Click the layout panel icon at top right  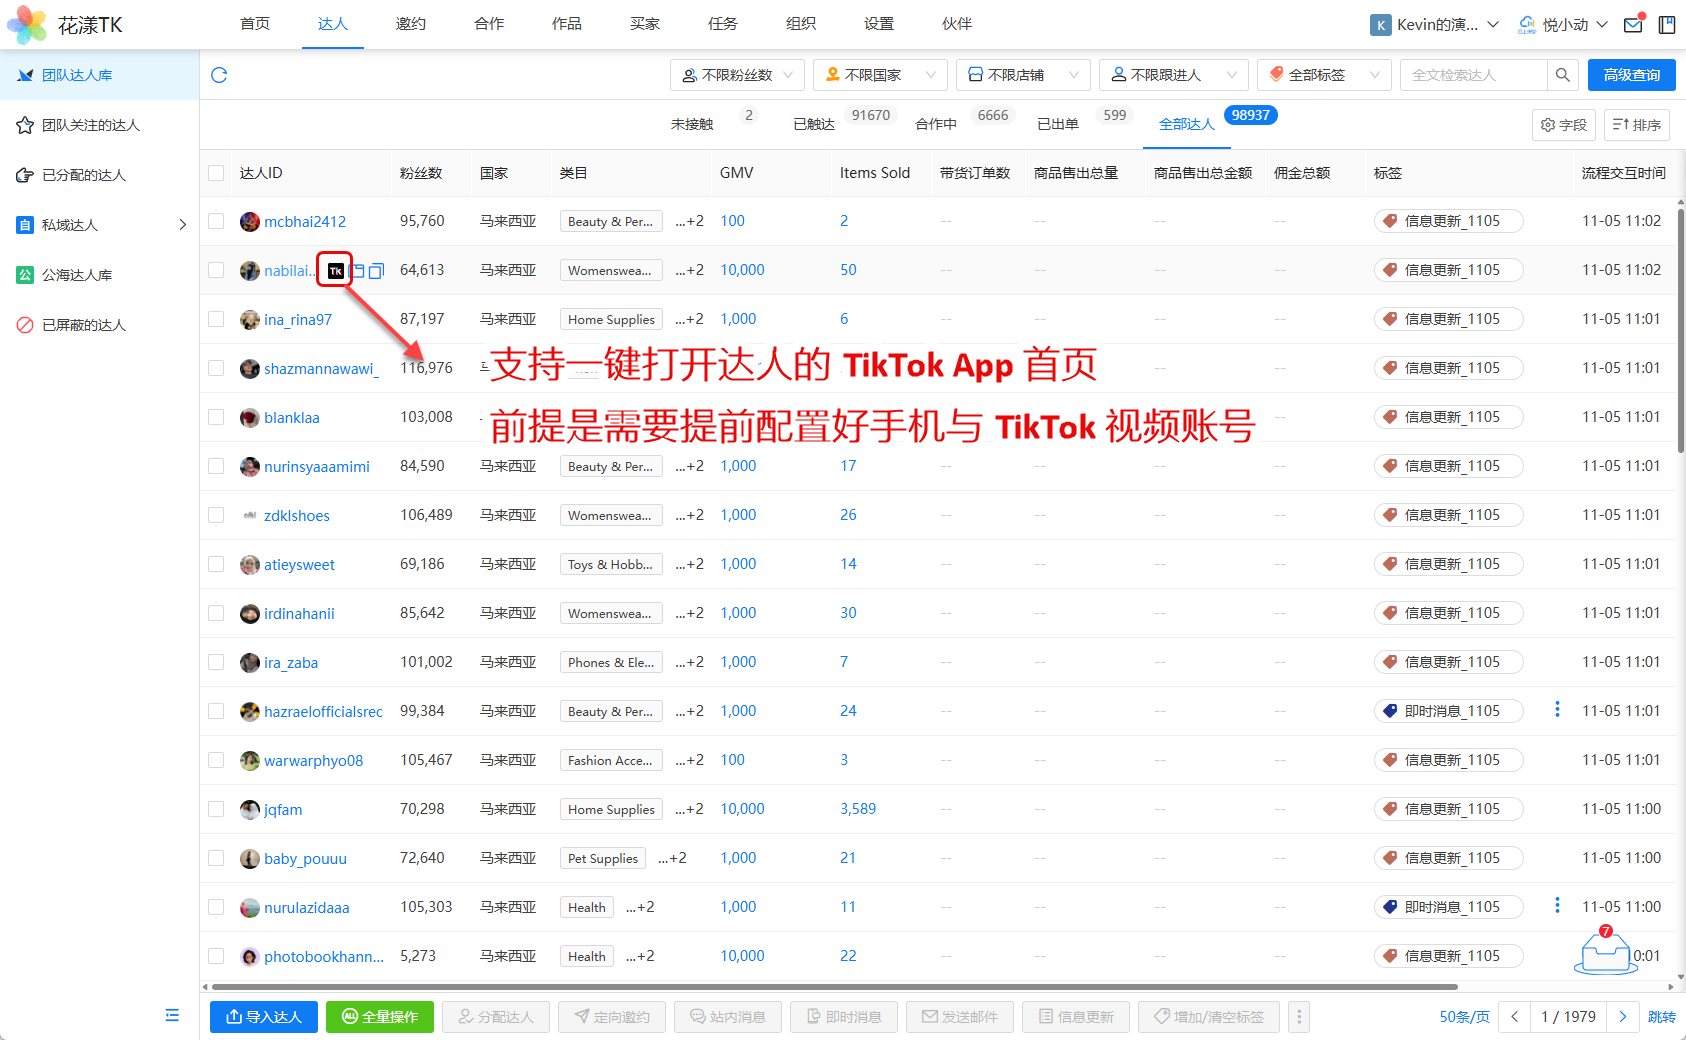point(1667,25)
